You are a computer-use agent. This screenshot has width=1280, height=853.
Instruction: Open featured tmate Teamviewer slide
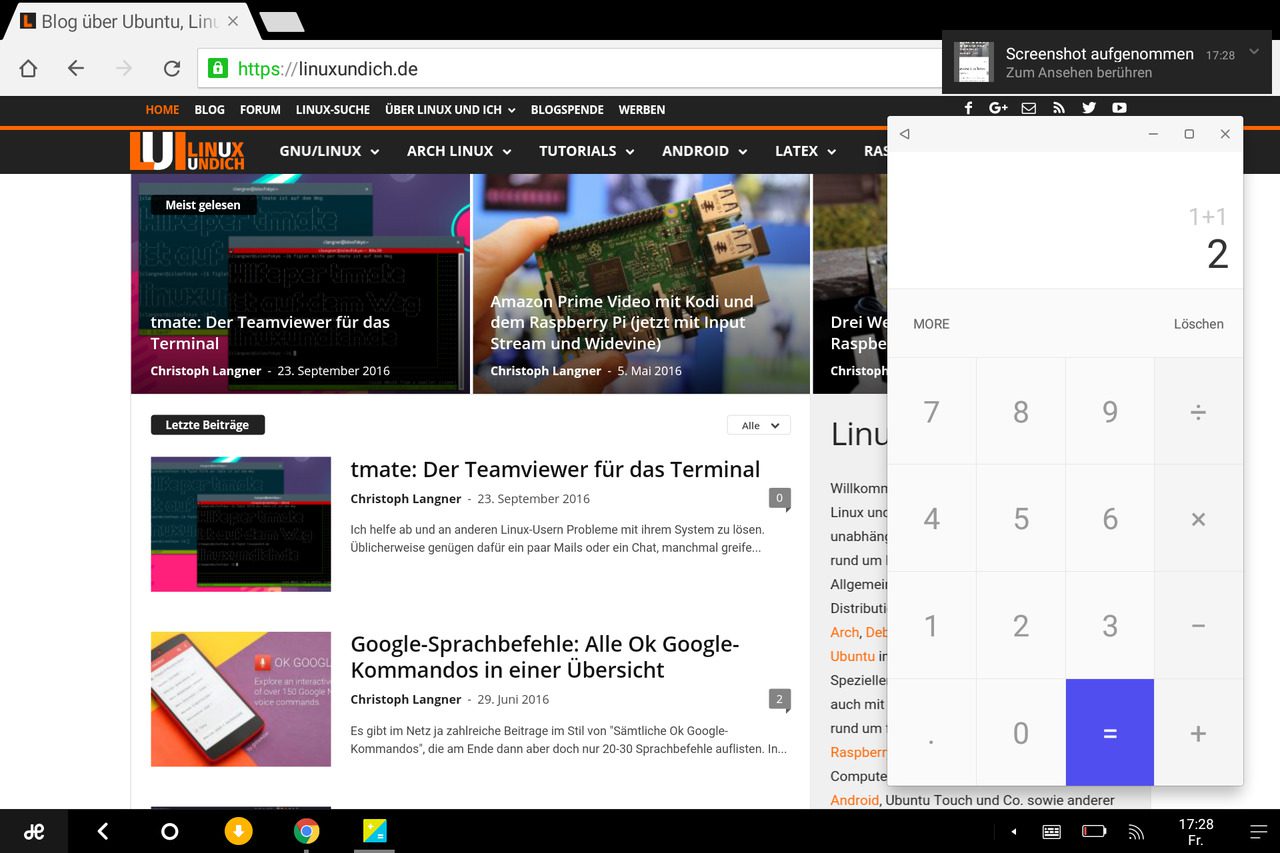point(300,284)
